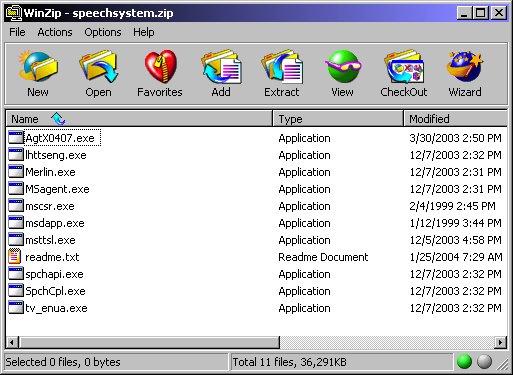Sort by the Name column header
513x375 pixels.
click(x=139, y=119)
